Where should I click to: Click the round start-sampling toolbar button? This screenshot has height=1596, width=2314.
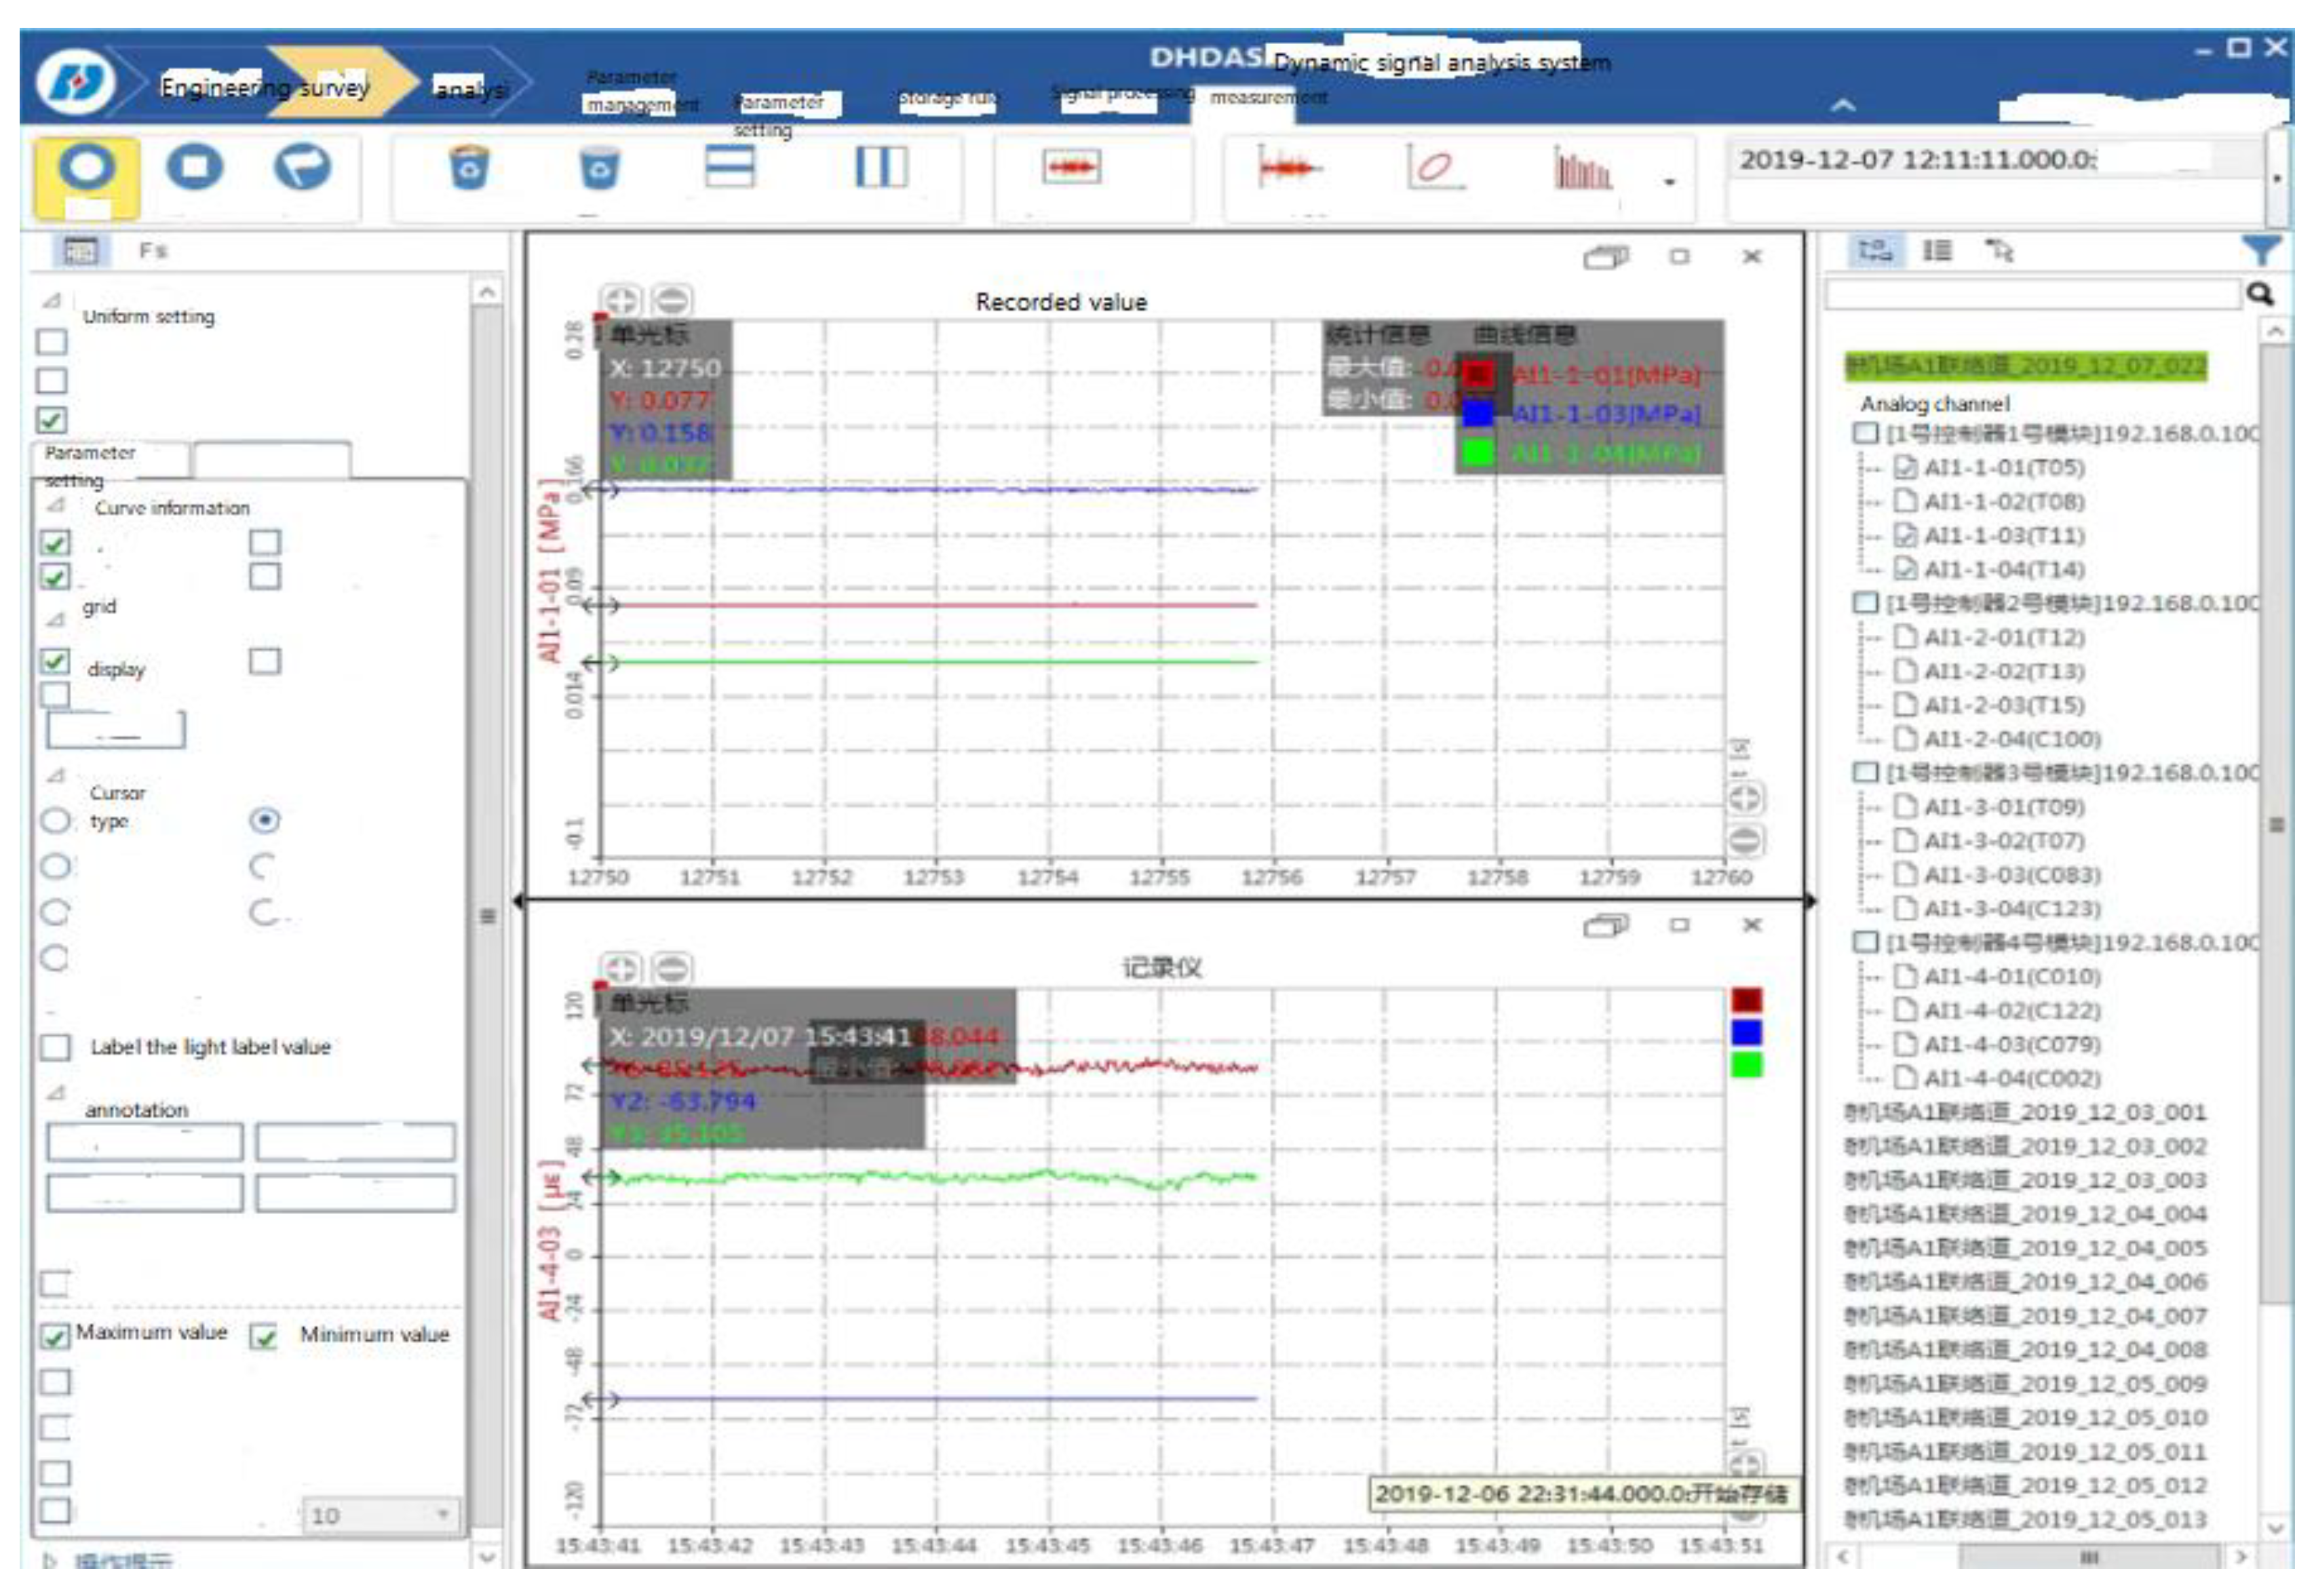[x=86, y=168]
